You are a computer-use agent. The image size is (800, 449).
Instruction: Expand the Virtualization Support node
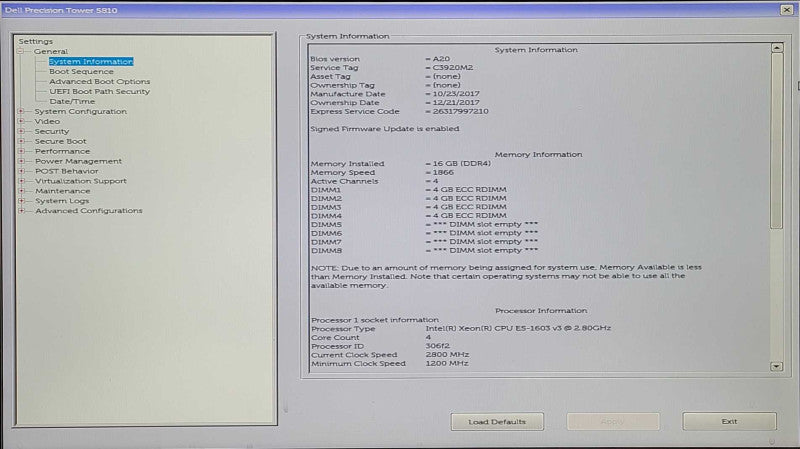pyautogui.click(x=21, y=181)
